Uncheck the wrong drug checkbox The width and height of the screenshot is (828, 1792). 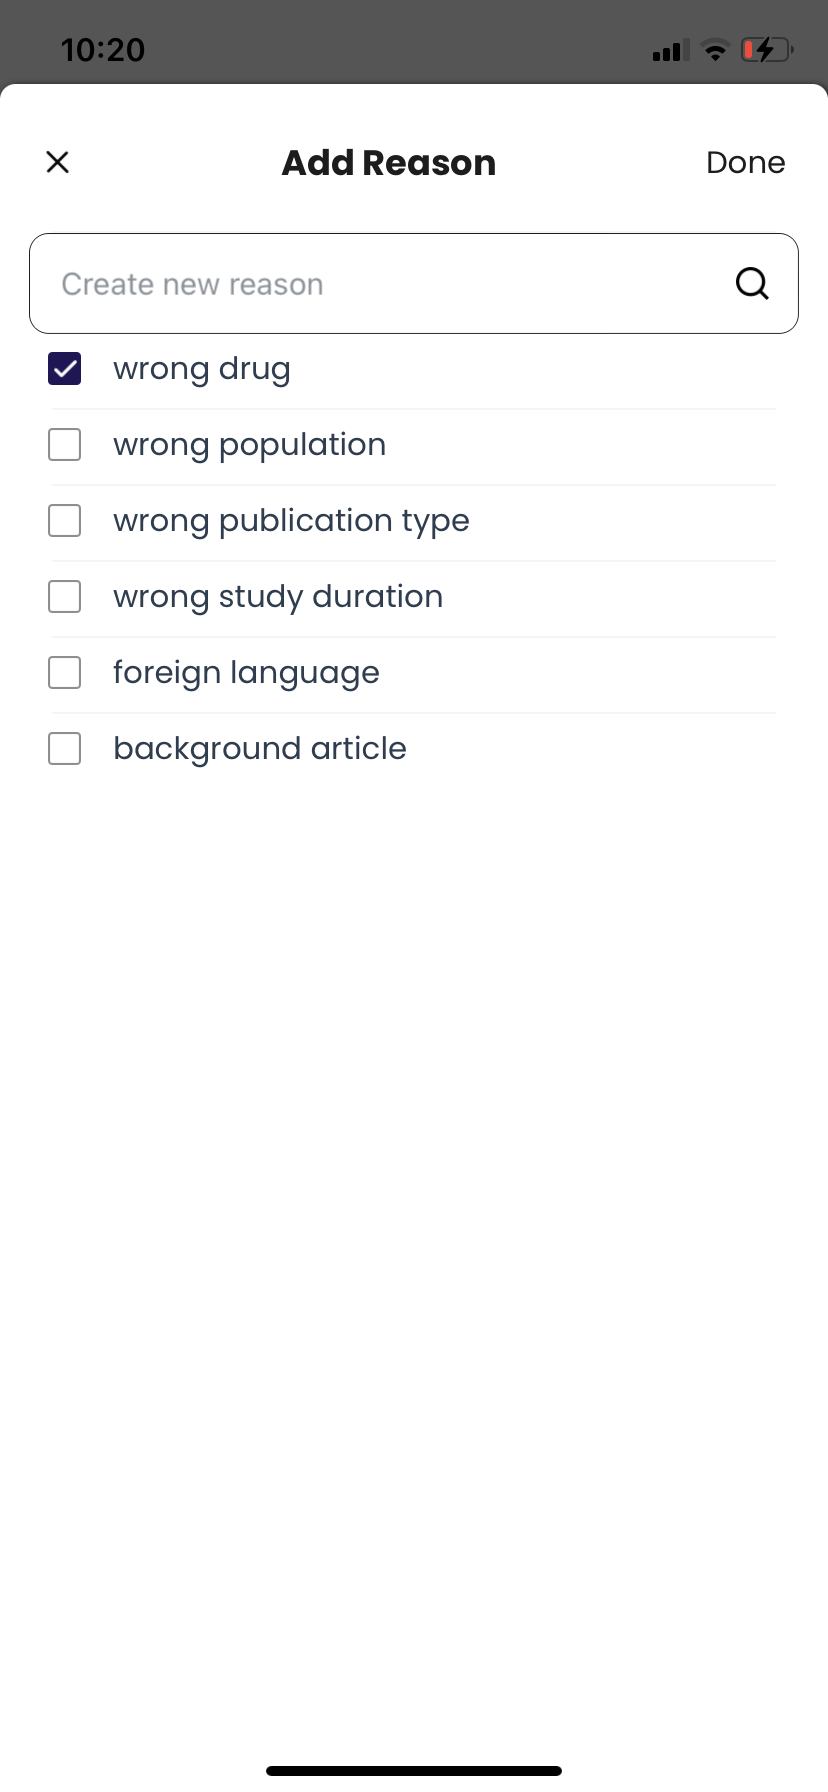click(x=65, y=369)
